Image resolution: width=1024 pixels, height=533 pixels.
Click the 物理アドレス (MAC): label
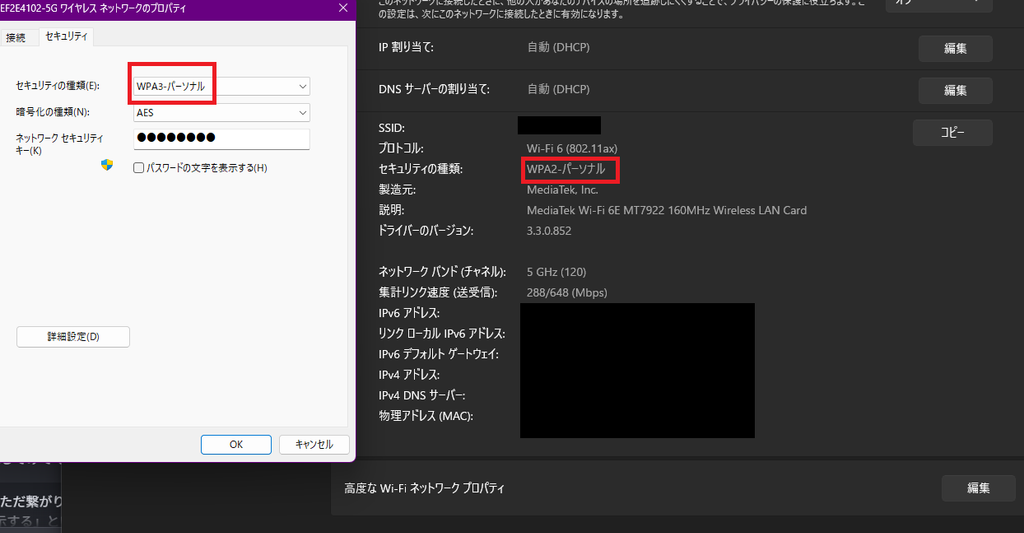pyautogui.click(x=426, y=416)
